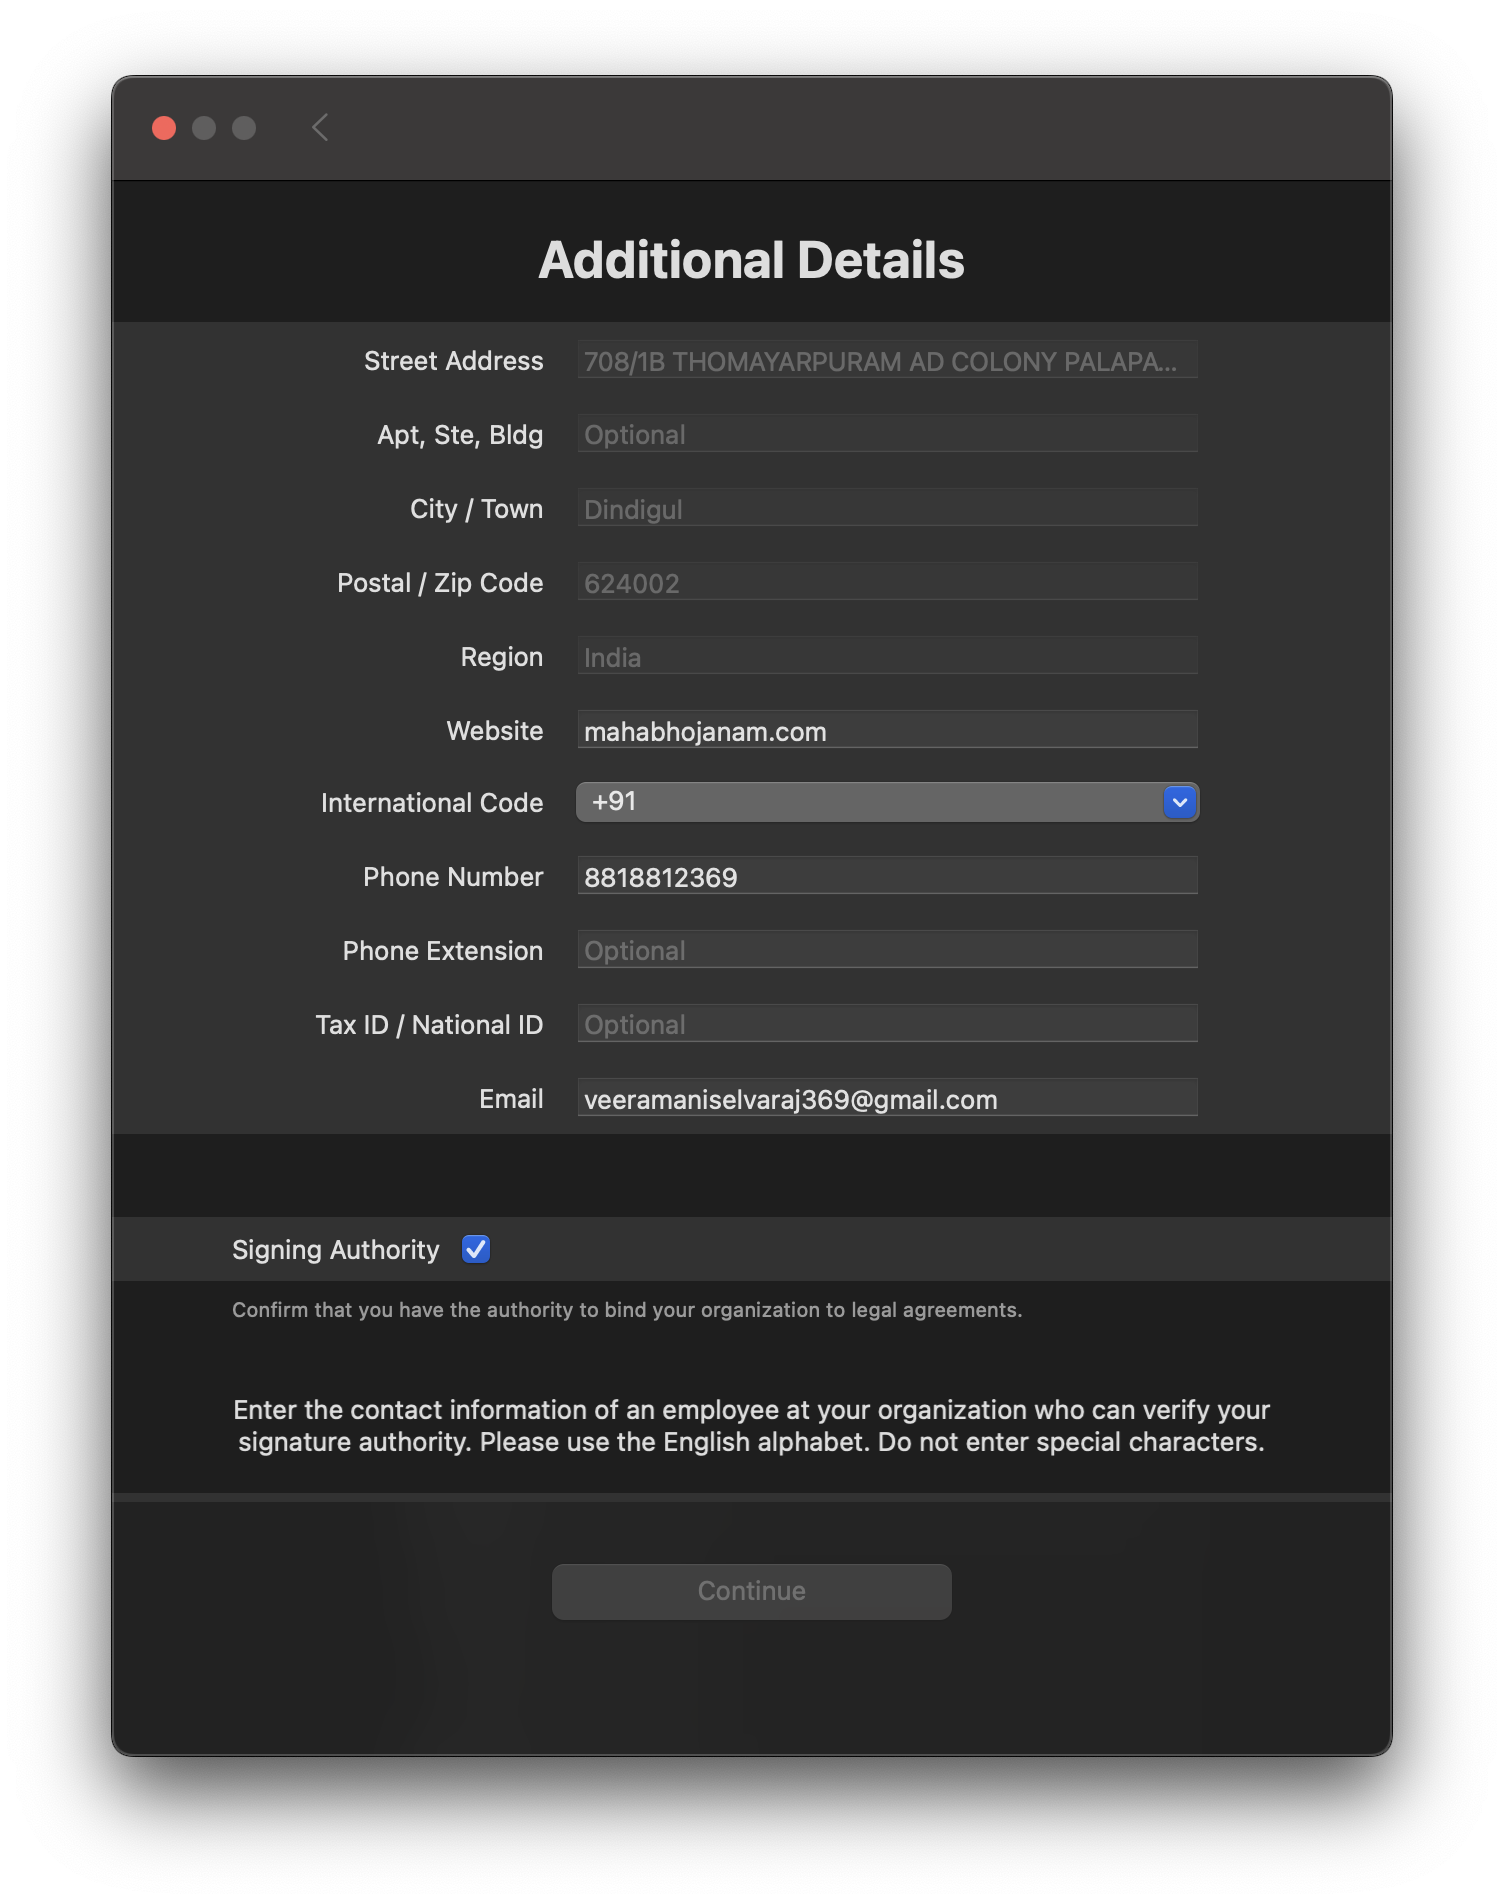Edit the Email address field
The height and width of the screenshot is (1904, 1504).
[x=886, y=1099]
